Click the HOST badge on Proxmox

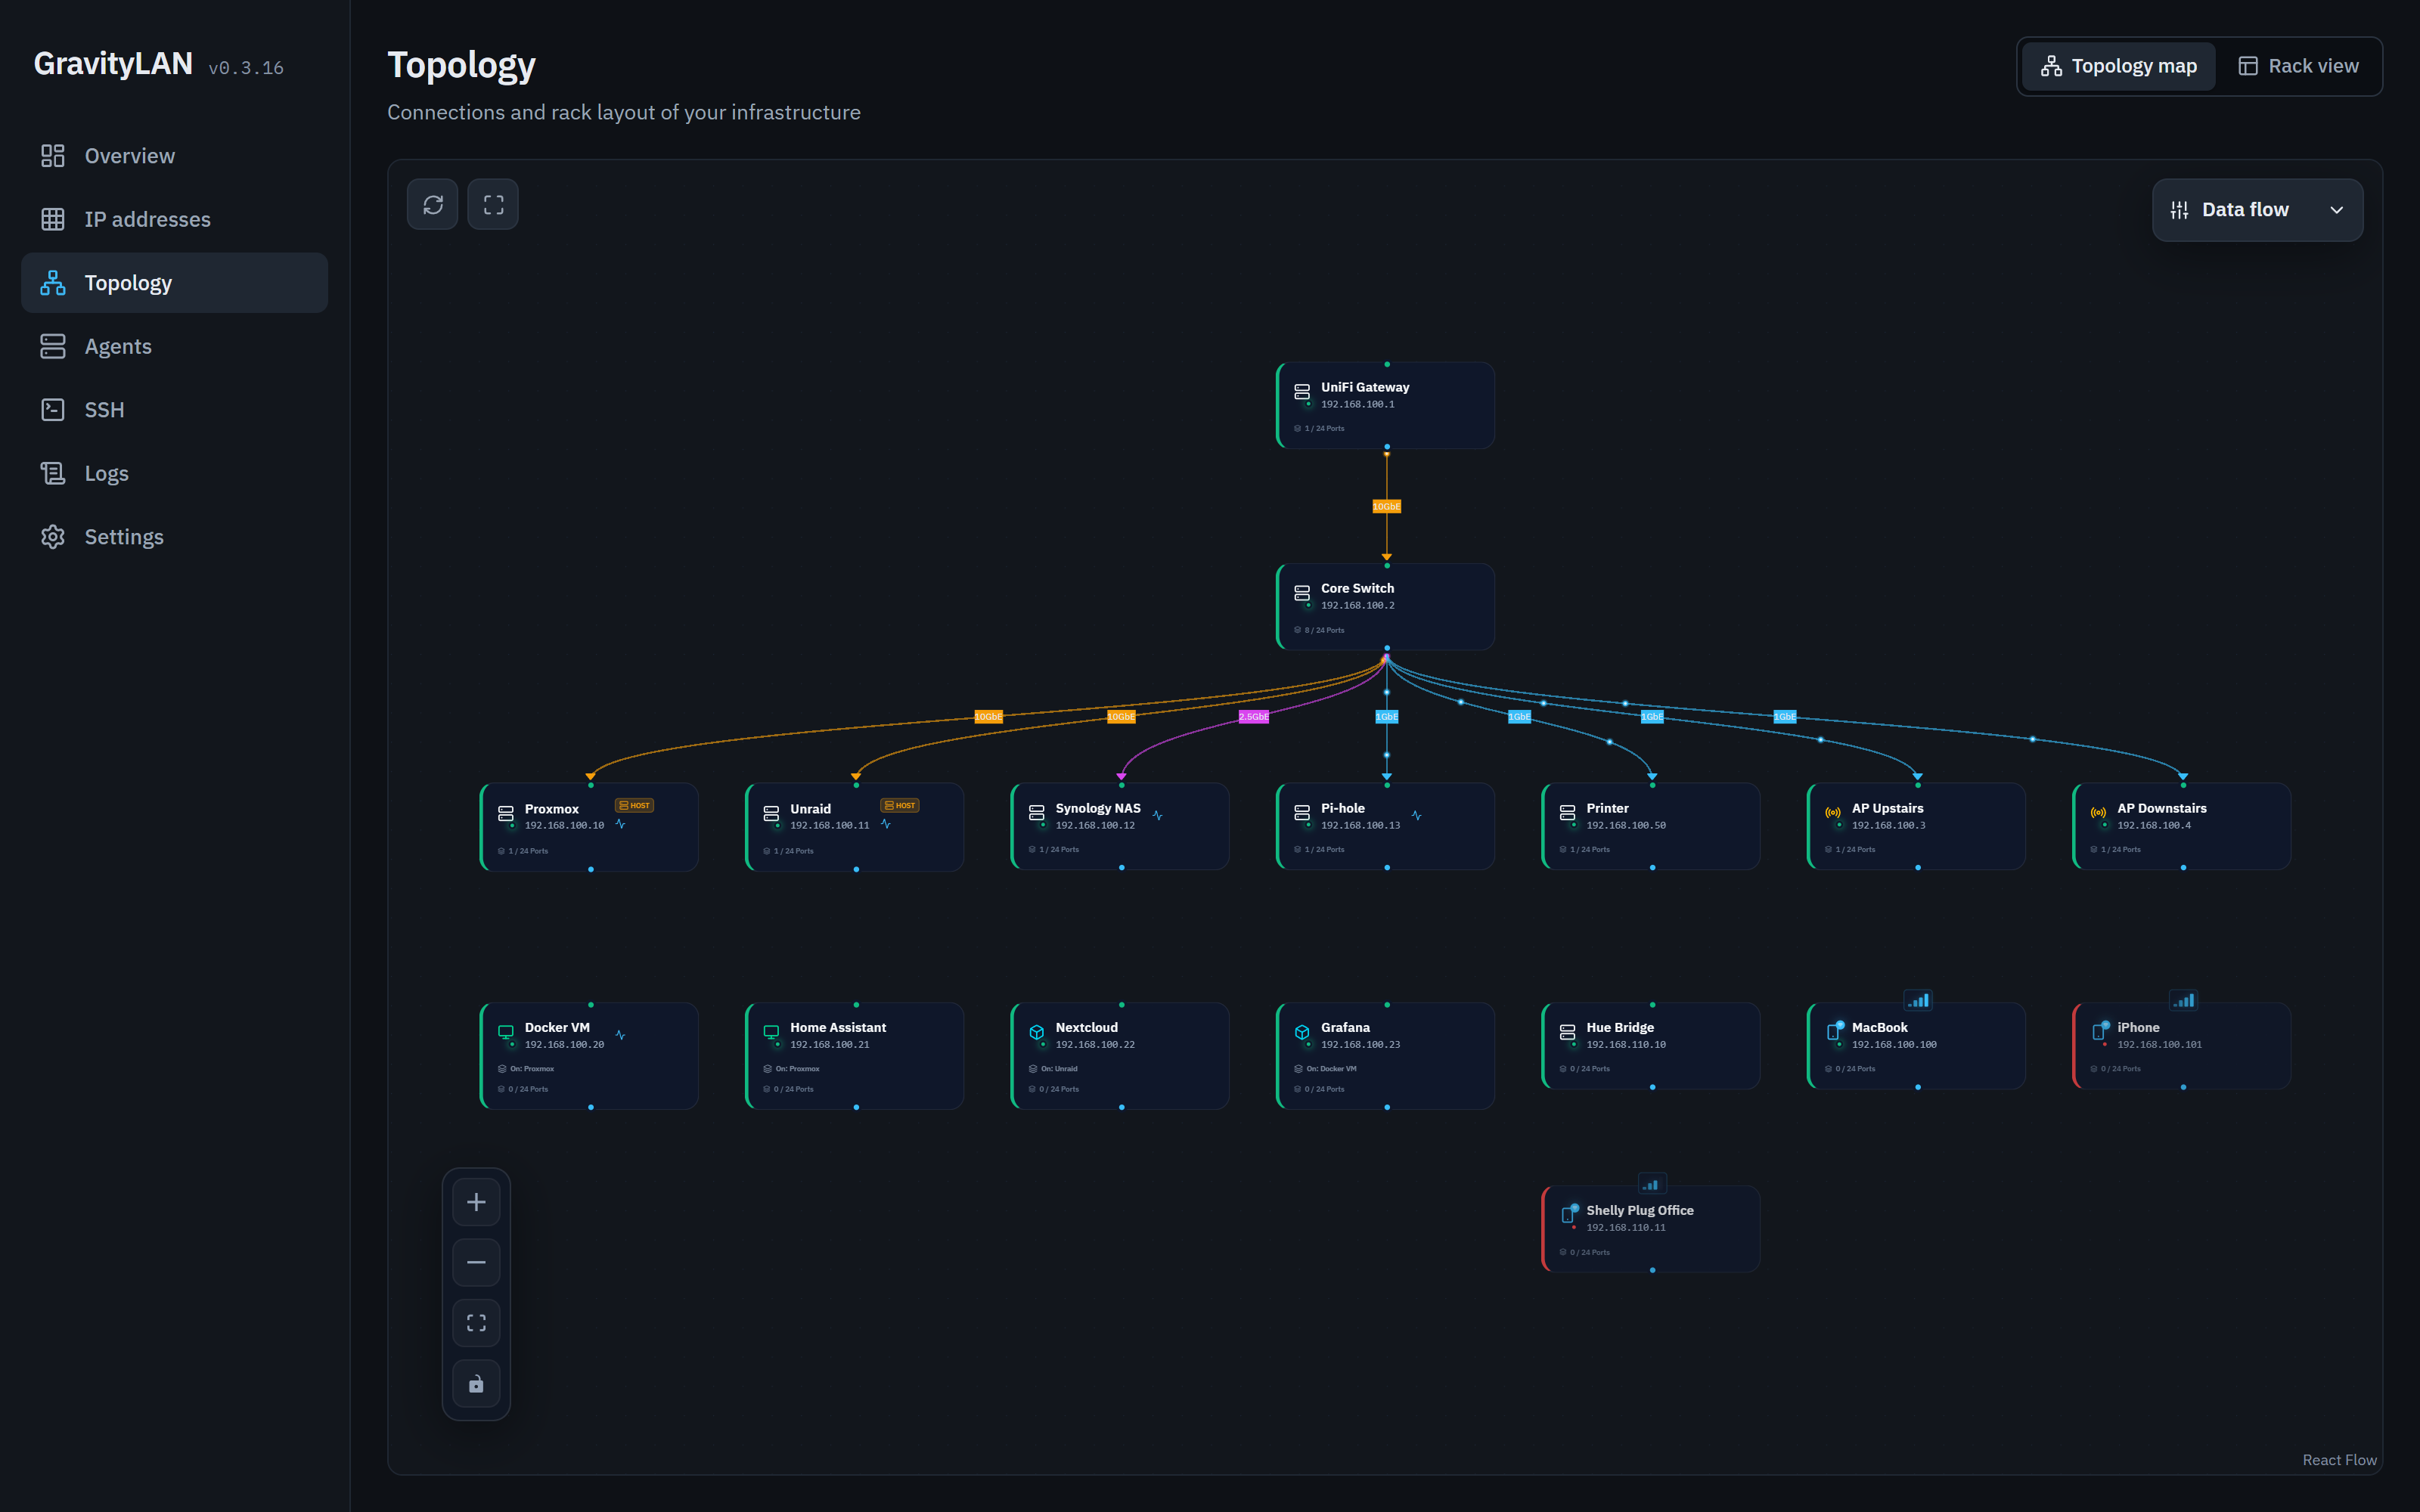point(634,805)
